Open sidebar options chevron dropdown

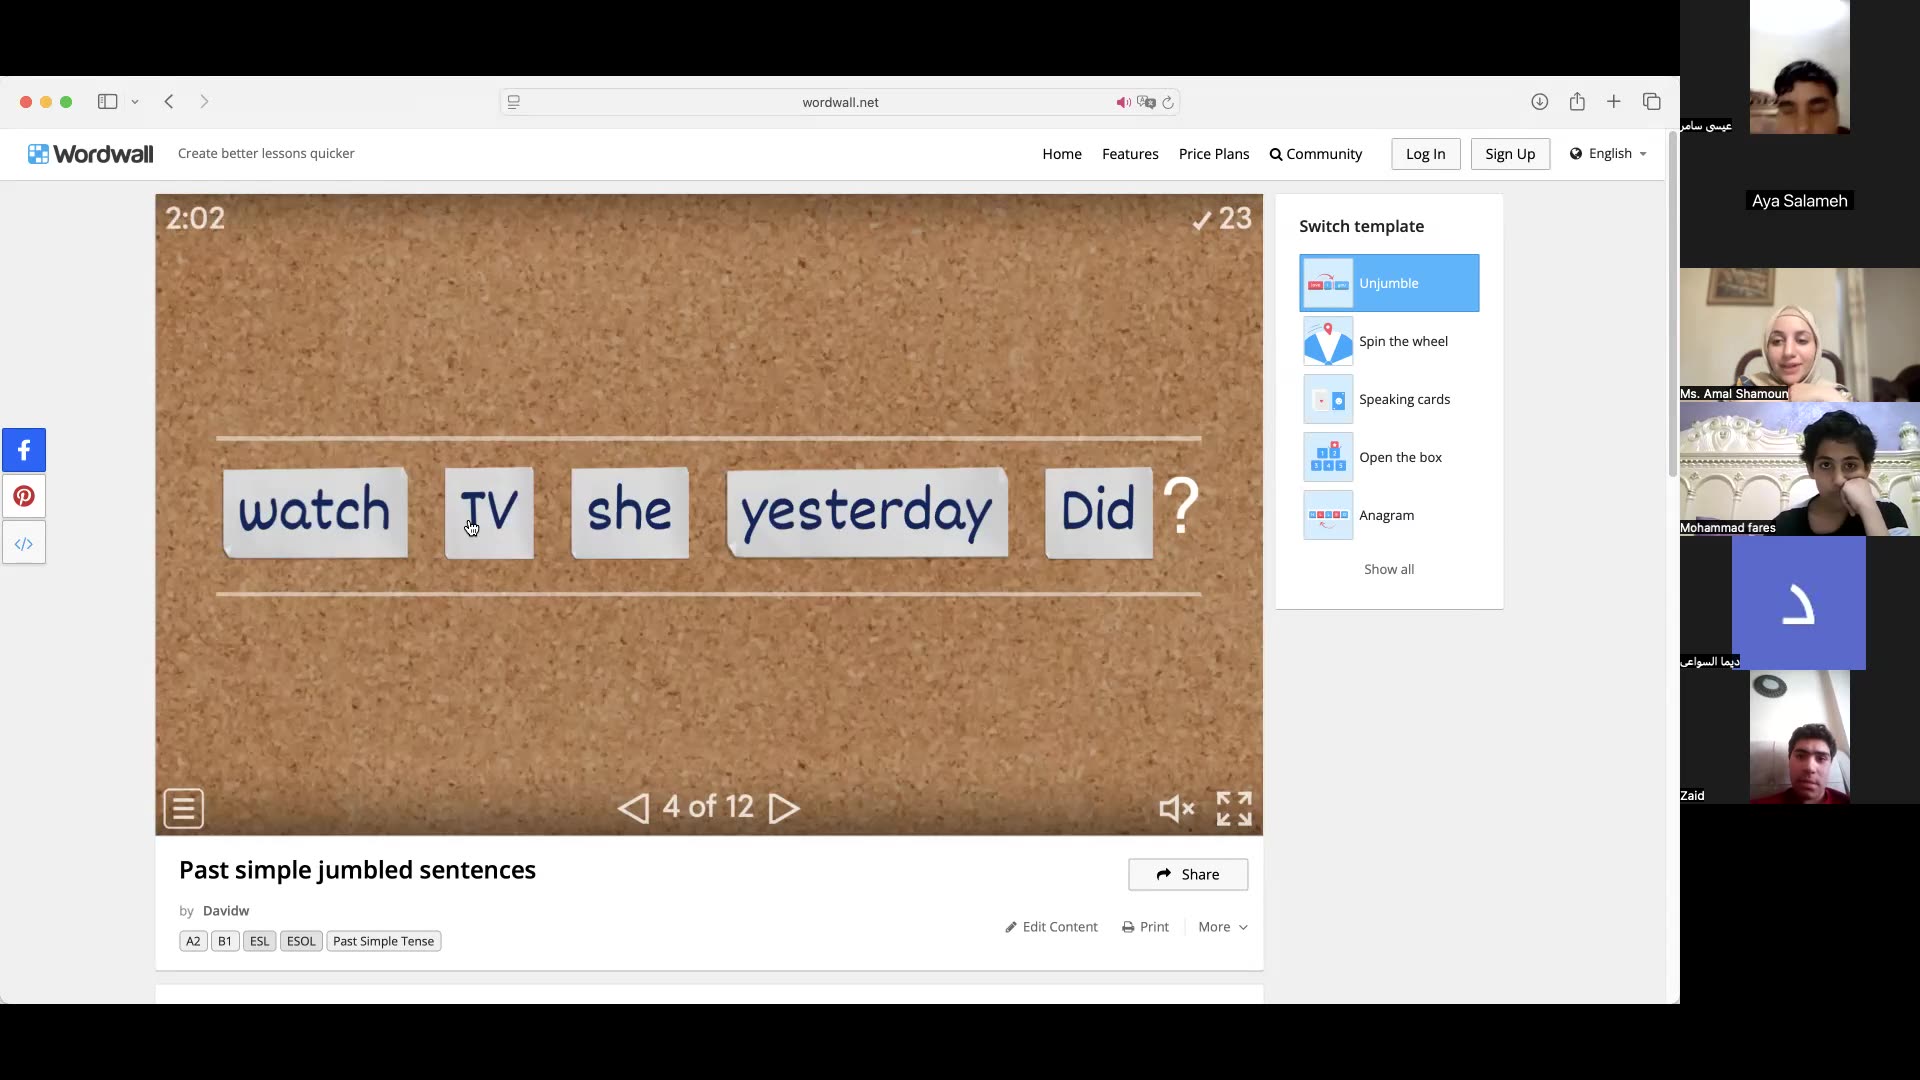(x=135, y=102)
